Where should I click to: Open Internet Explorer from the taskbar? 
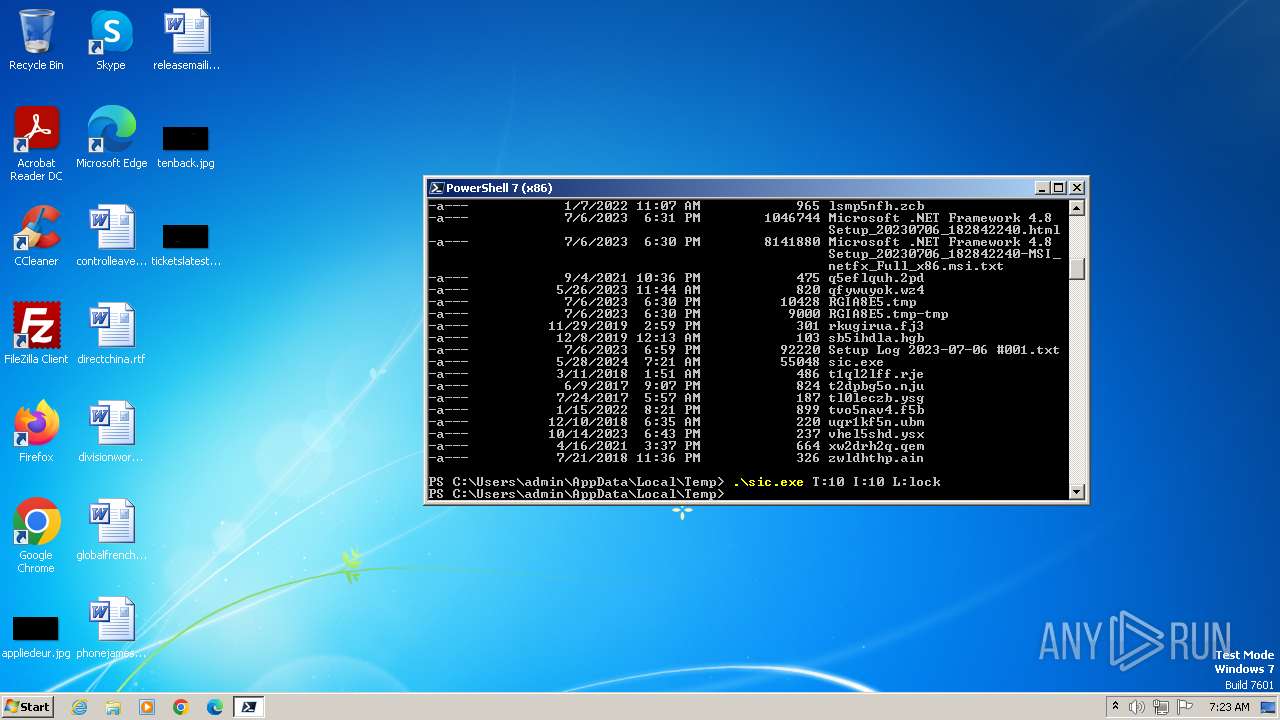[79, 707]
